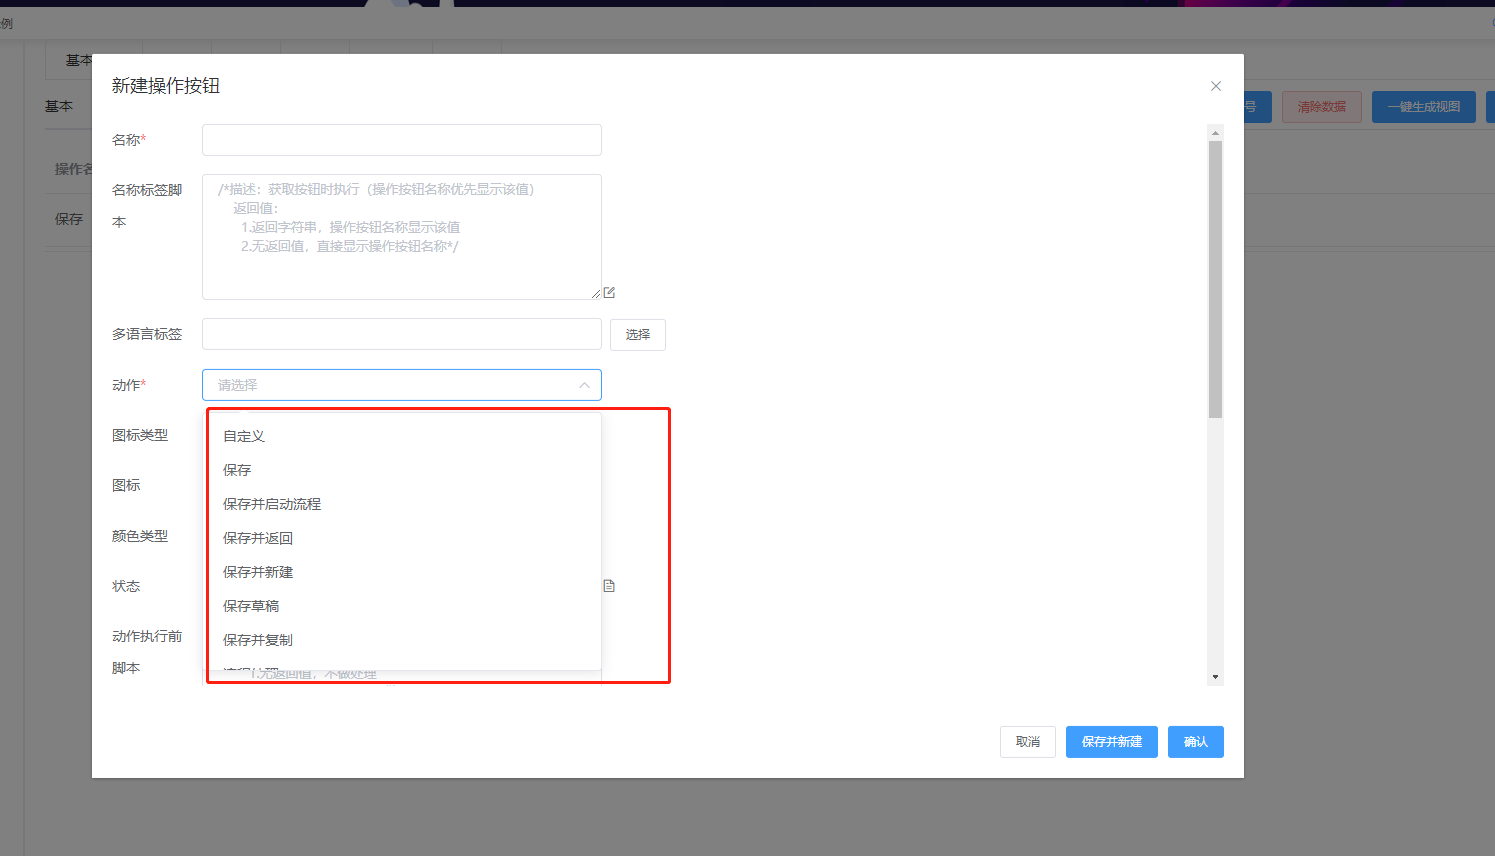Pick 保存并复制 option
The width and height of the screenshot is (1495, 856).
tap(405, 640)
